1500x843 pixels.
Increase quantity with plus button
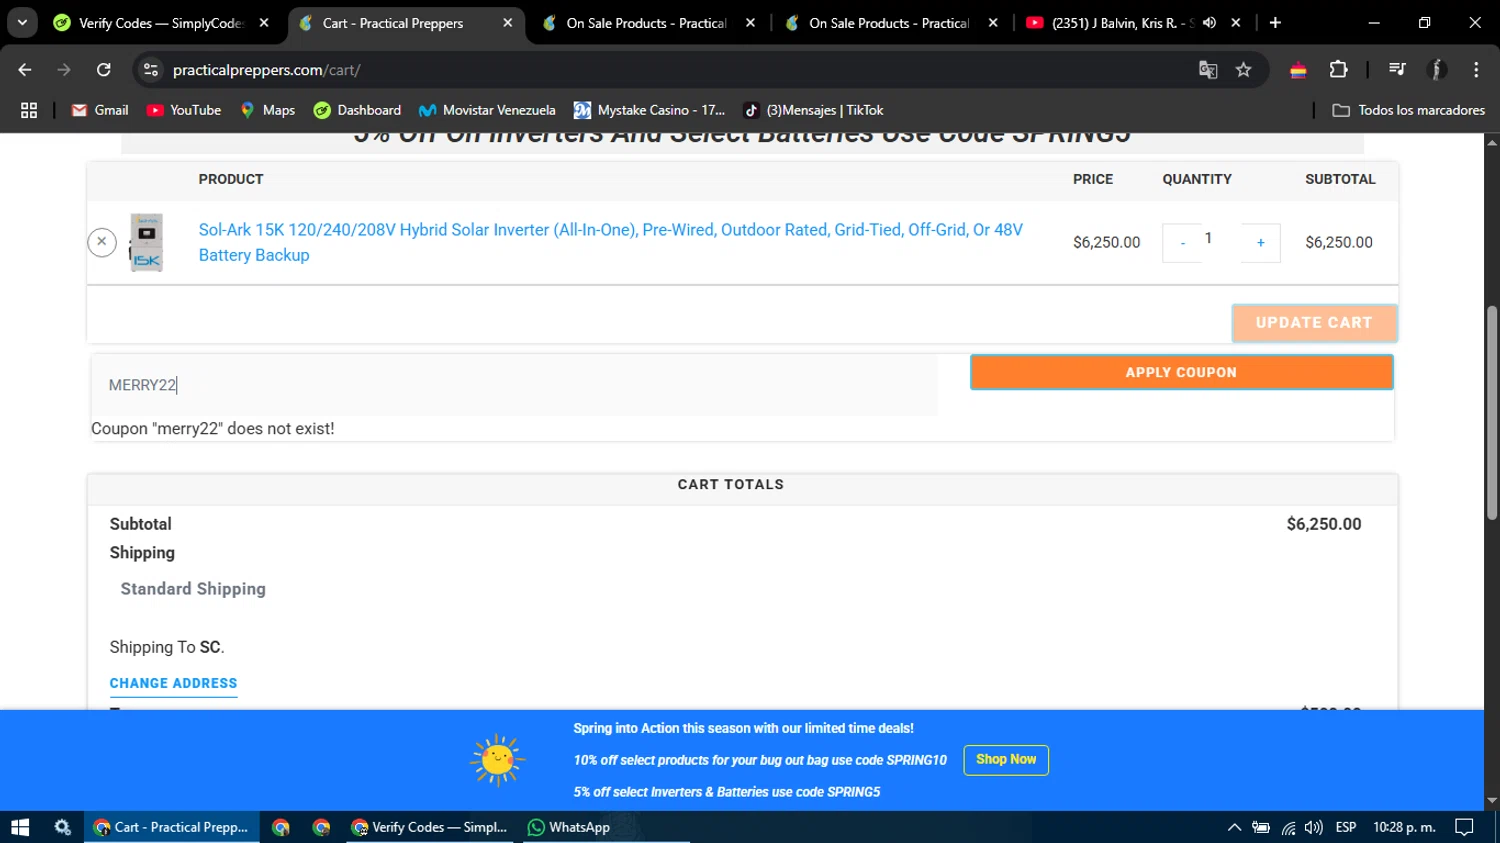pos(1260,243)
